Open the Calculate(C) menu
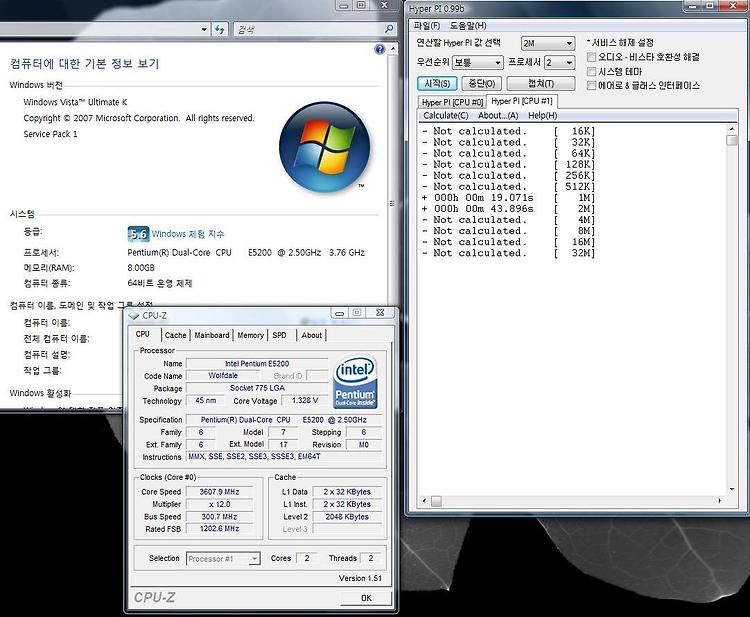750x617 pixels. pyautogui.click(x=445, y=115)
